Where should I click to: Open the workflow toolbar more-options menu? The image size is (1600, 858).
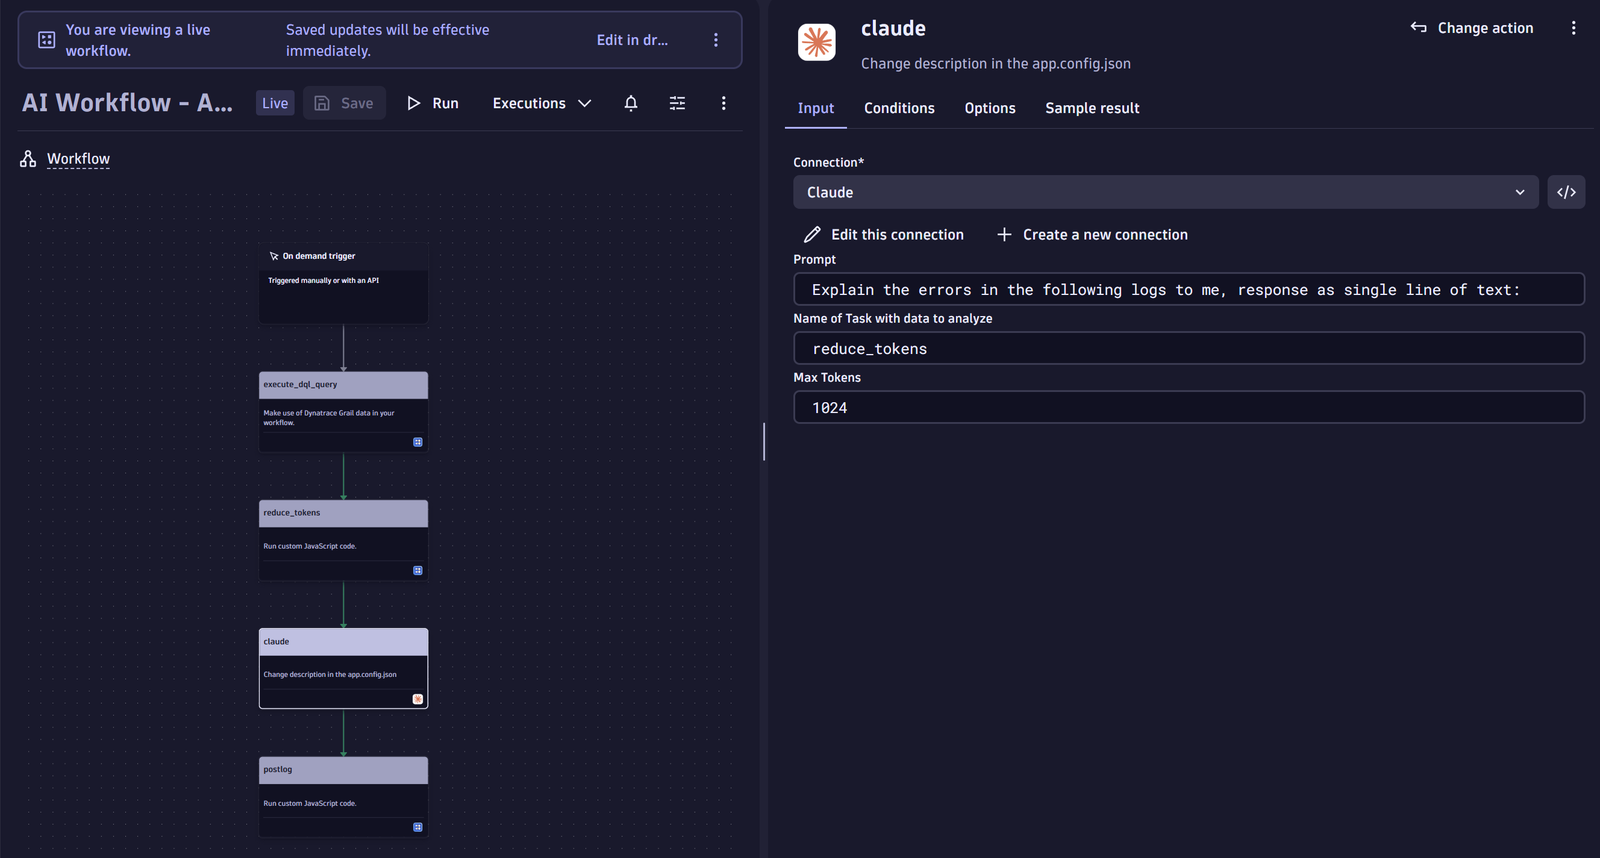[x=724, y=103]
